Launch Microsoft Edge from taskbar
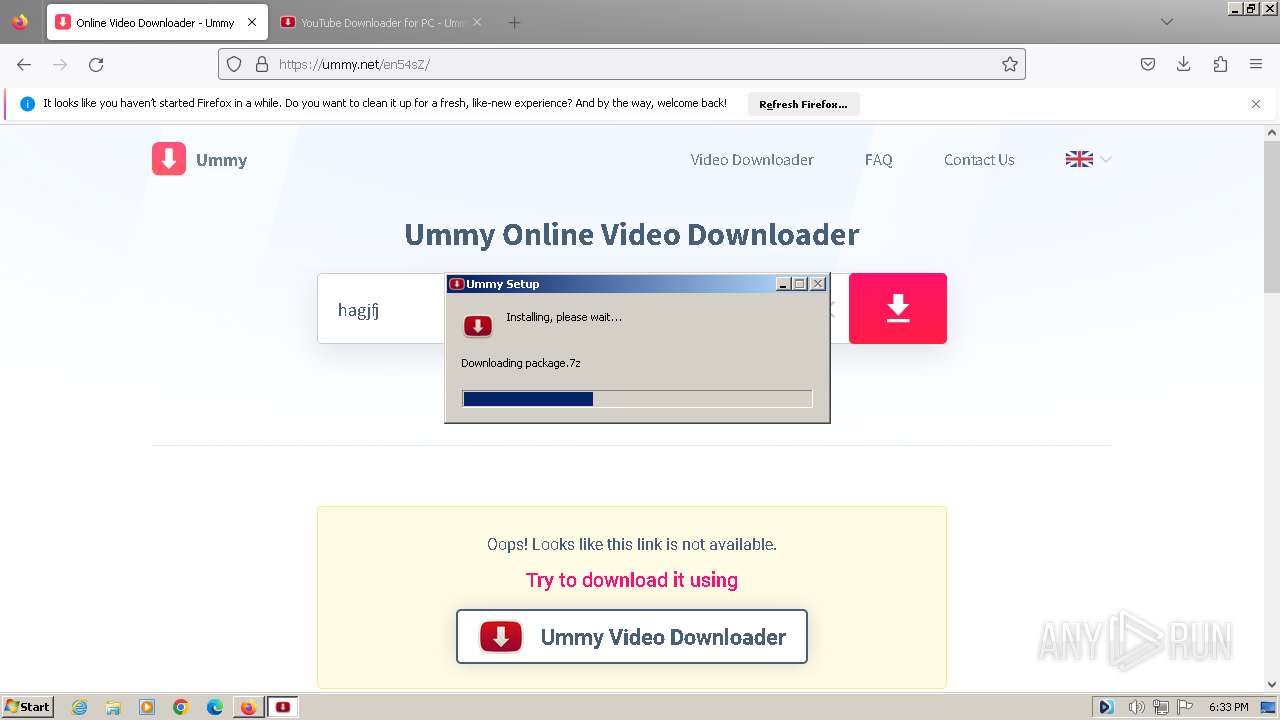The image size is (1280, 720). point(215,707)
